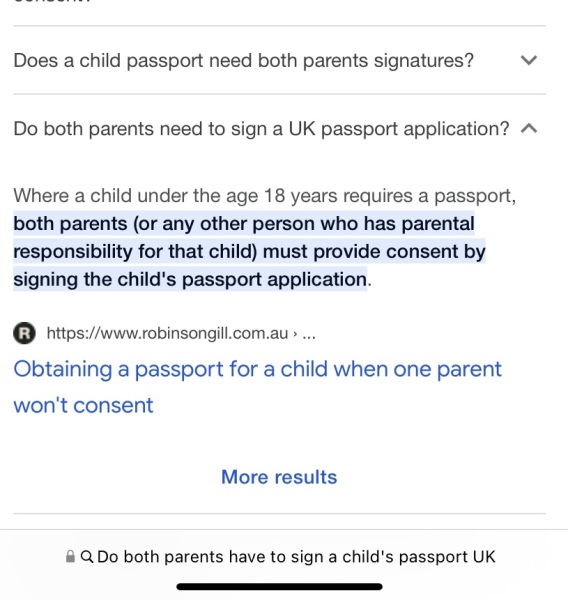568x600 pixels.
Task: Expand the child passport signatures question chevron
Action: (529, 60)
